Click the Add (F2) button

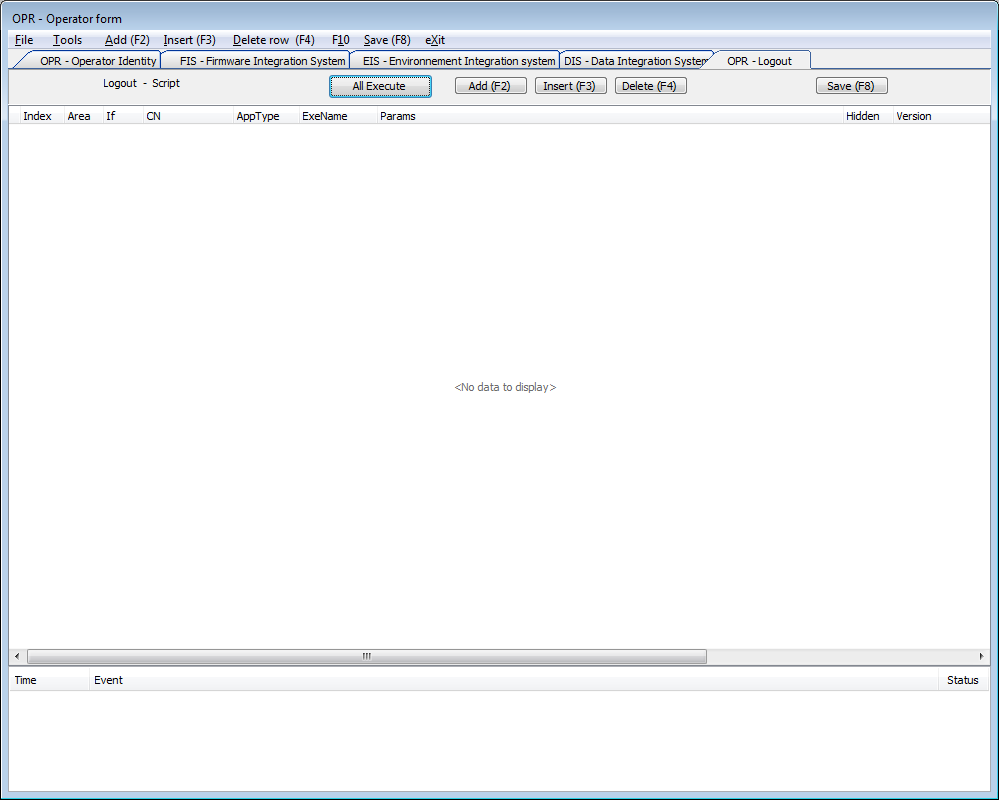click(490, 86)
